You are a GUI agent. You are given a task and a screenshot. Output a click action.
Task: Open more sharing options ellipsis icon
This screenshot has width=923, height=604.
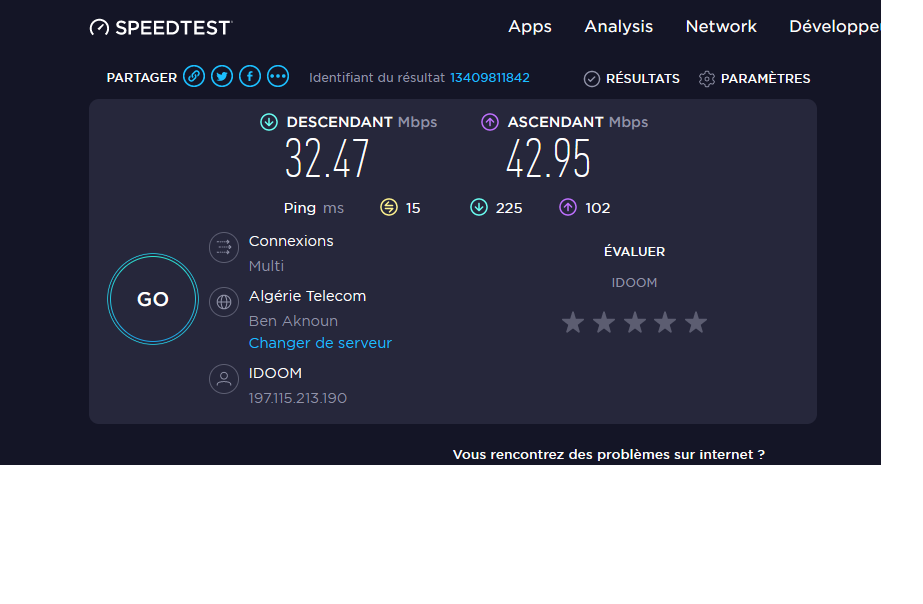point(278,77)
